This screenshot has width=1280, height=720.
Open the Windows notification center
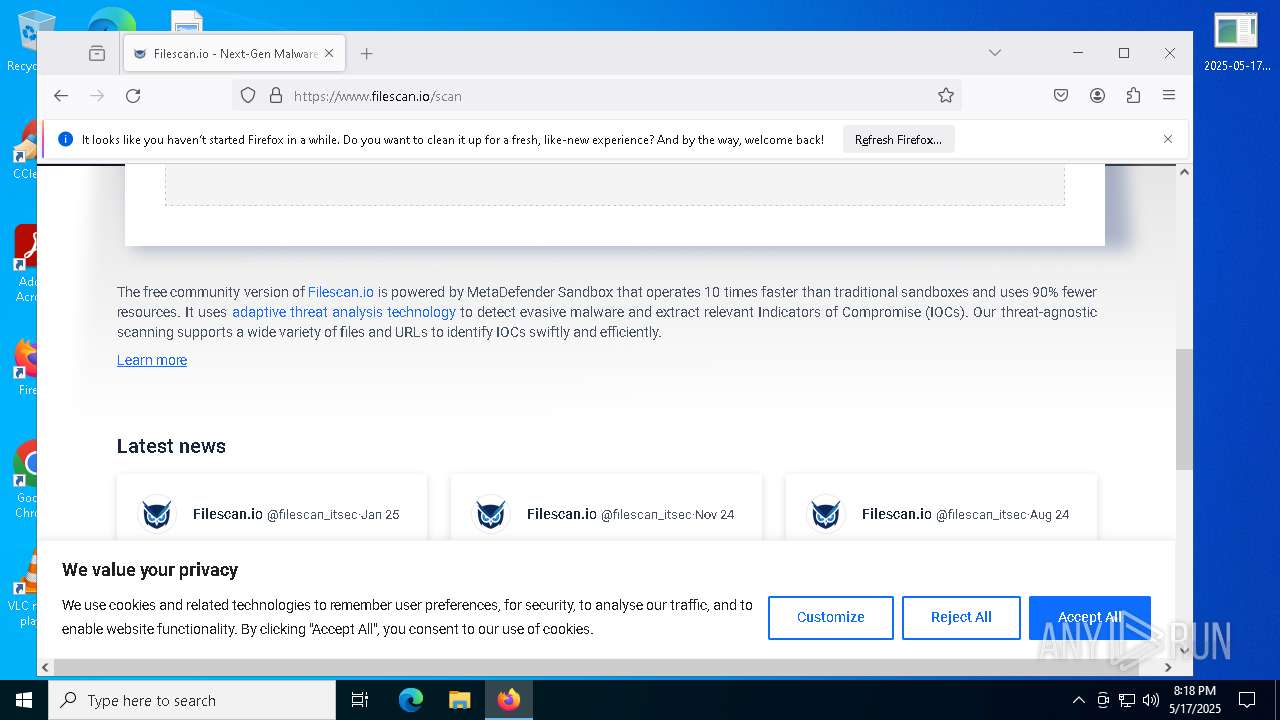pos(1247,700)
